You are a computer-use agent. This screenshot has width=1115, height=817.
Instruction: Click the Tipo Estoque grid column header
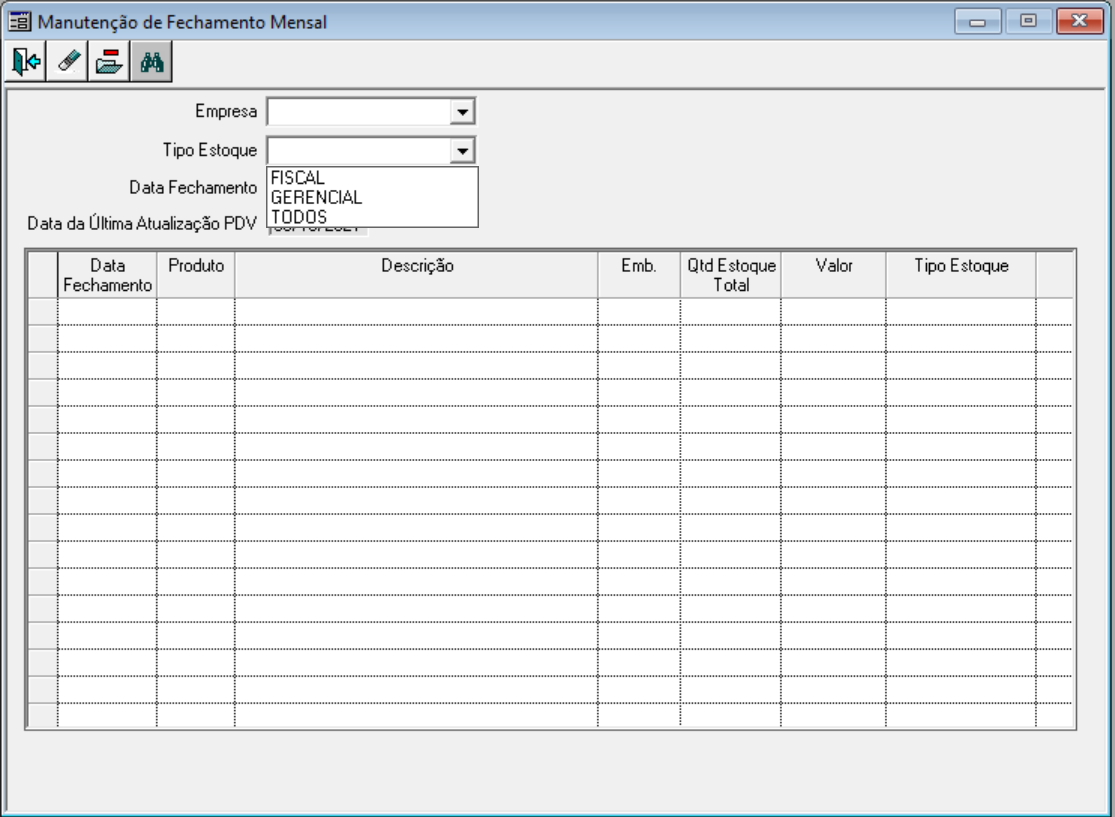pyautogui.click(x=961, y=275)
